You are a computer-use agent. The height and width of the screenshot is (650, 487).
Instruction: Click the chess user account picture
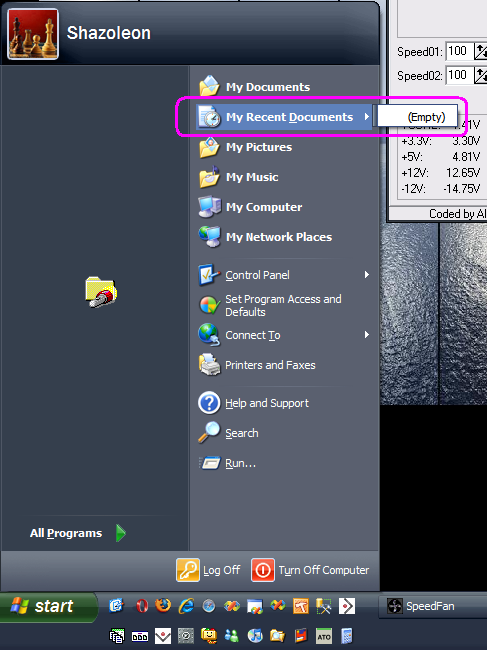[33, 34]
